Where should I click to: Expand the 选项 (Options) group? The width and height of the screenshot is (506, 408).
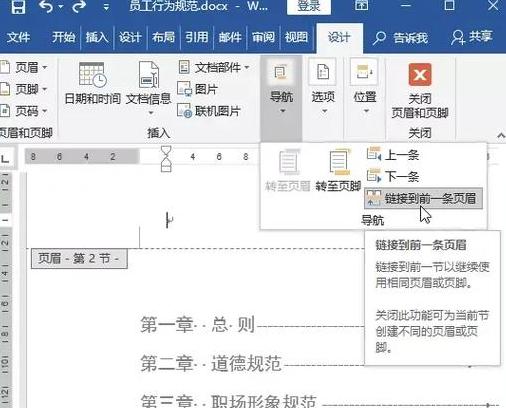323,87
